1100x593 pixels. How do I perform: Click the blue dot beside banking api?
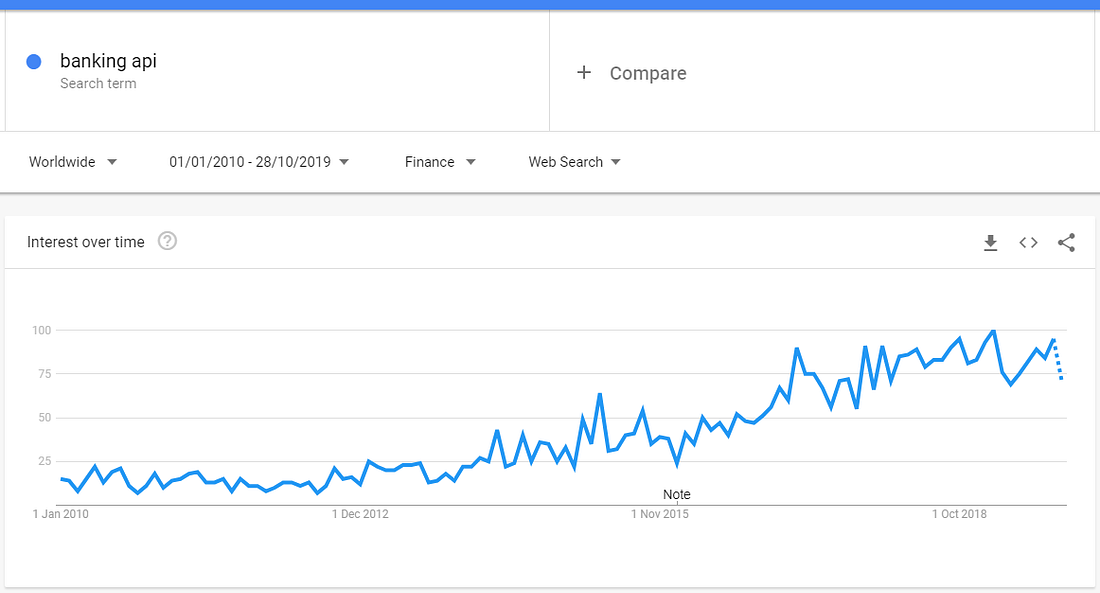[34, 62]
